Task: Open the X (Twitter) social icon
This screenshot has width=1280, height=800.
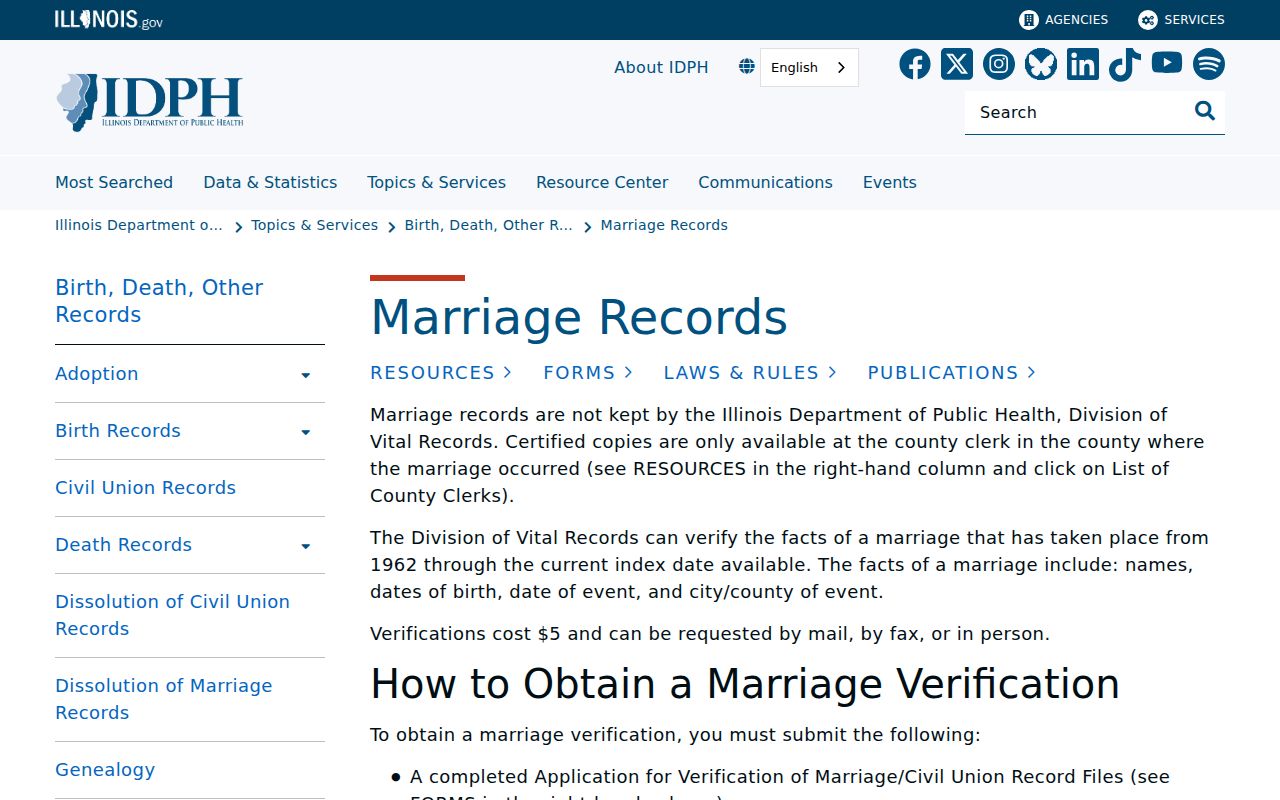Action: pos(957,64)
